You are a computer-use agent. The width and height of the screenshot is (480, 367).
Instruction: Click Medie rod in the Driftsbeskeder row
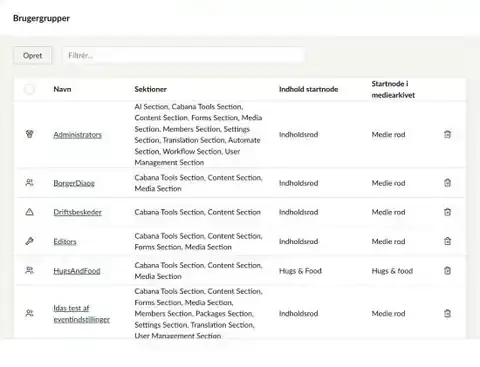388,212
